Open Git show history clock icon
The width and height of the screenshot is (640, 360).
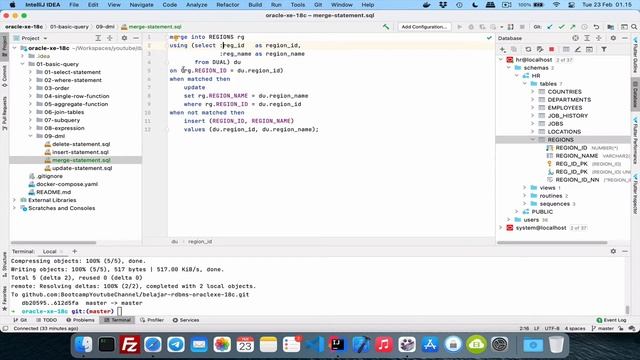point(584,27)
